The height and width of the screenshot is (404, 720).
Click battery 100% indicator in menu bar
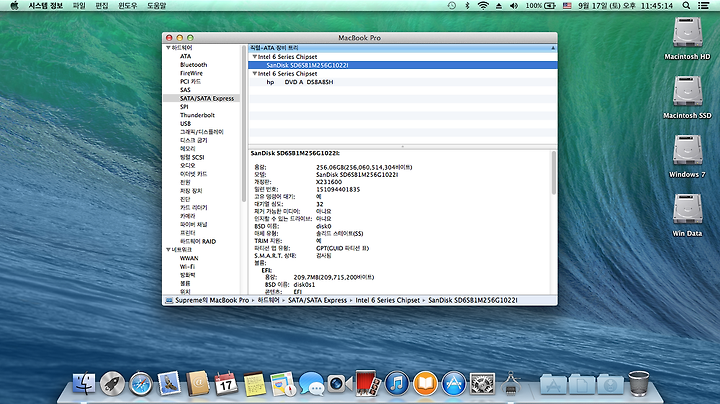pyautogui.click(x=540, y=6)
